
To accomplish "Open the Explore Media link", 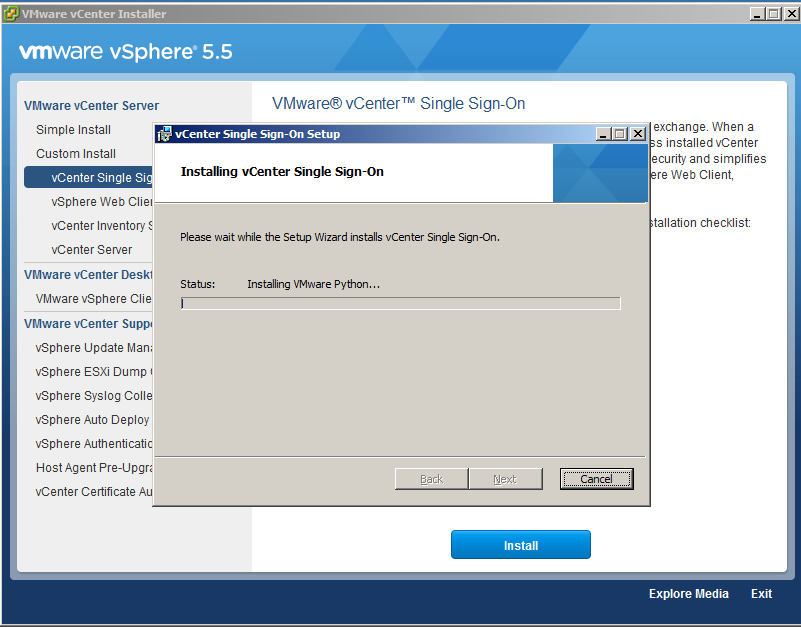I will [688, 594].
